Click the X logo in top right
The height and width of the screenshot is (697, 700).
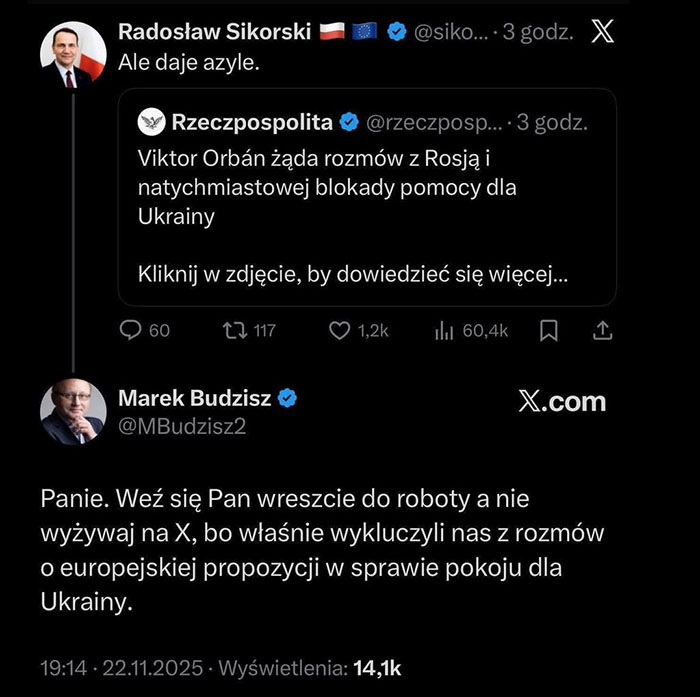click(604, 32)
